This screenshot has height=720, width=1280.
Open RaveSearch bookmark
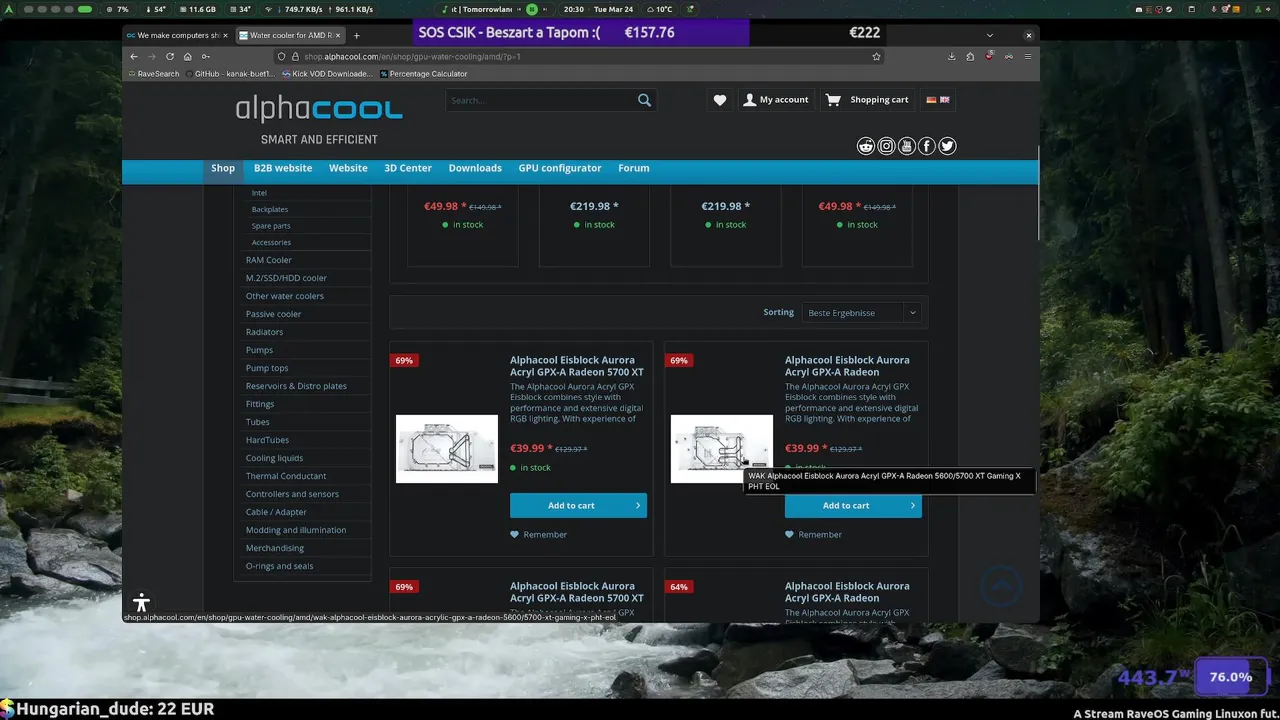(154, 74)
